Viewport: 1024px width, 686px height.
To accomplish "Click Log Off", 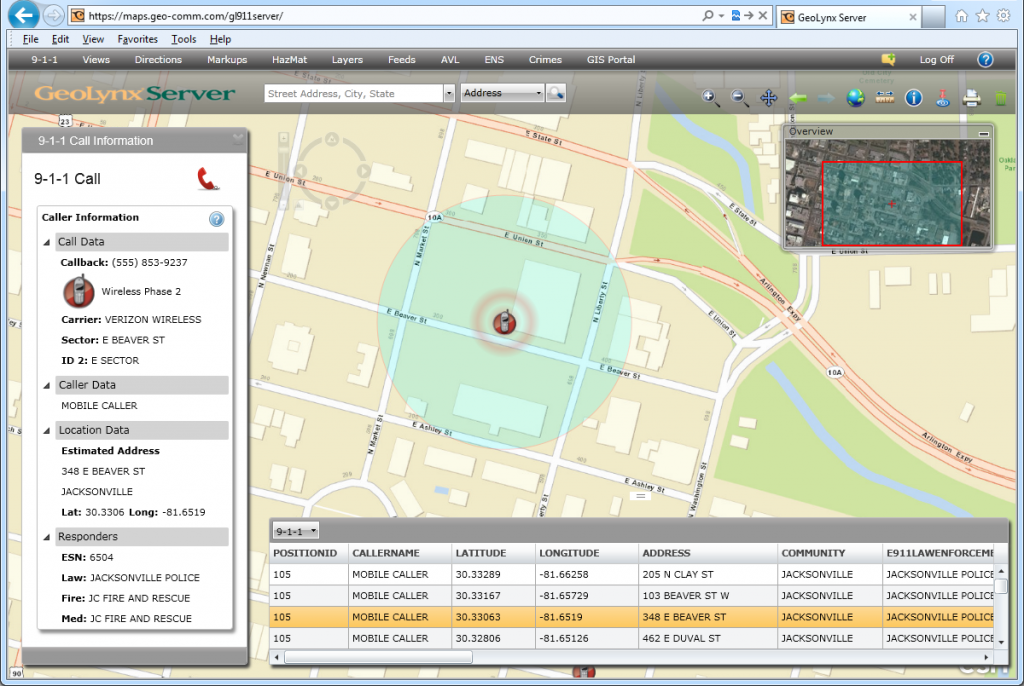I will pyautogui.click(x=936, y=59).
